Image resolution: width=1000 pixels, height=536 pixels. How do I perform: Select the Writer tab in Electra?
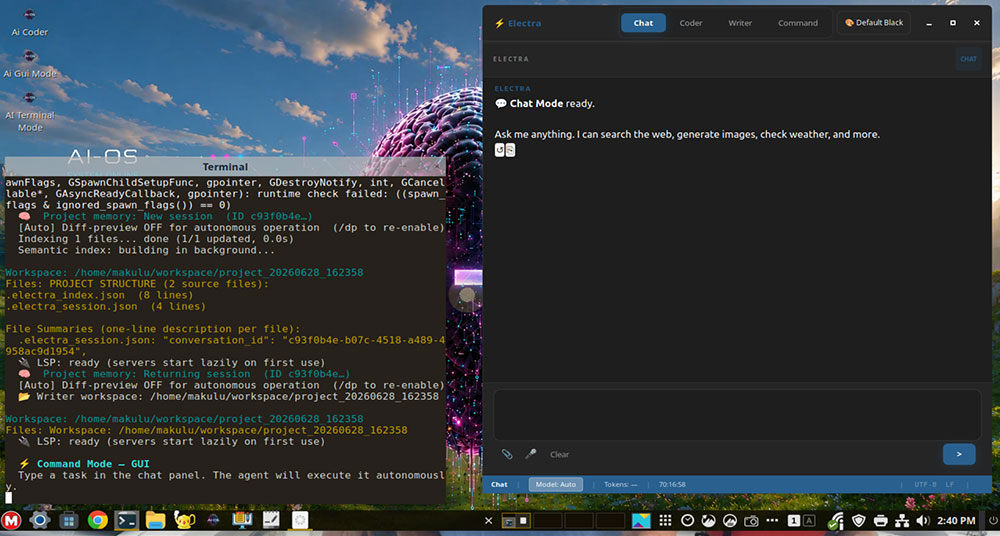coord(740,23)
